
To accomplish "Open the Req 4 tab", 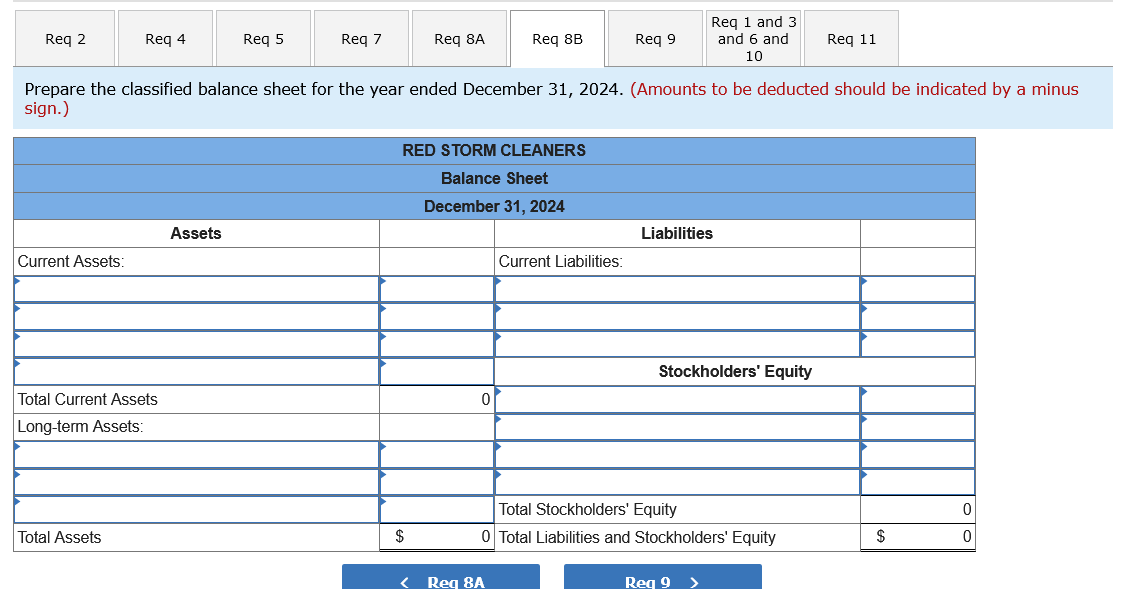I will (x=164, y=38).
